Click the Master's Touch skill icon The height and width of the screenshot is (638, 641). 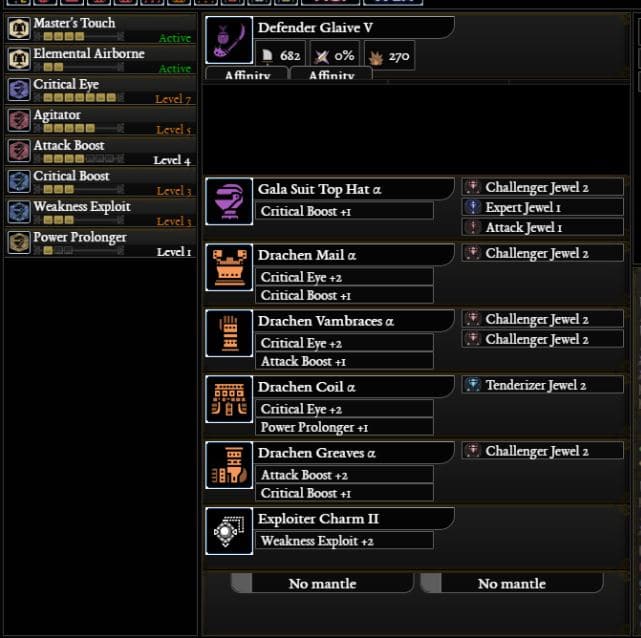pos(19,28)
